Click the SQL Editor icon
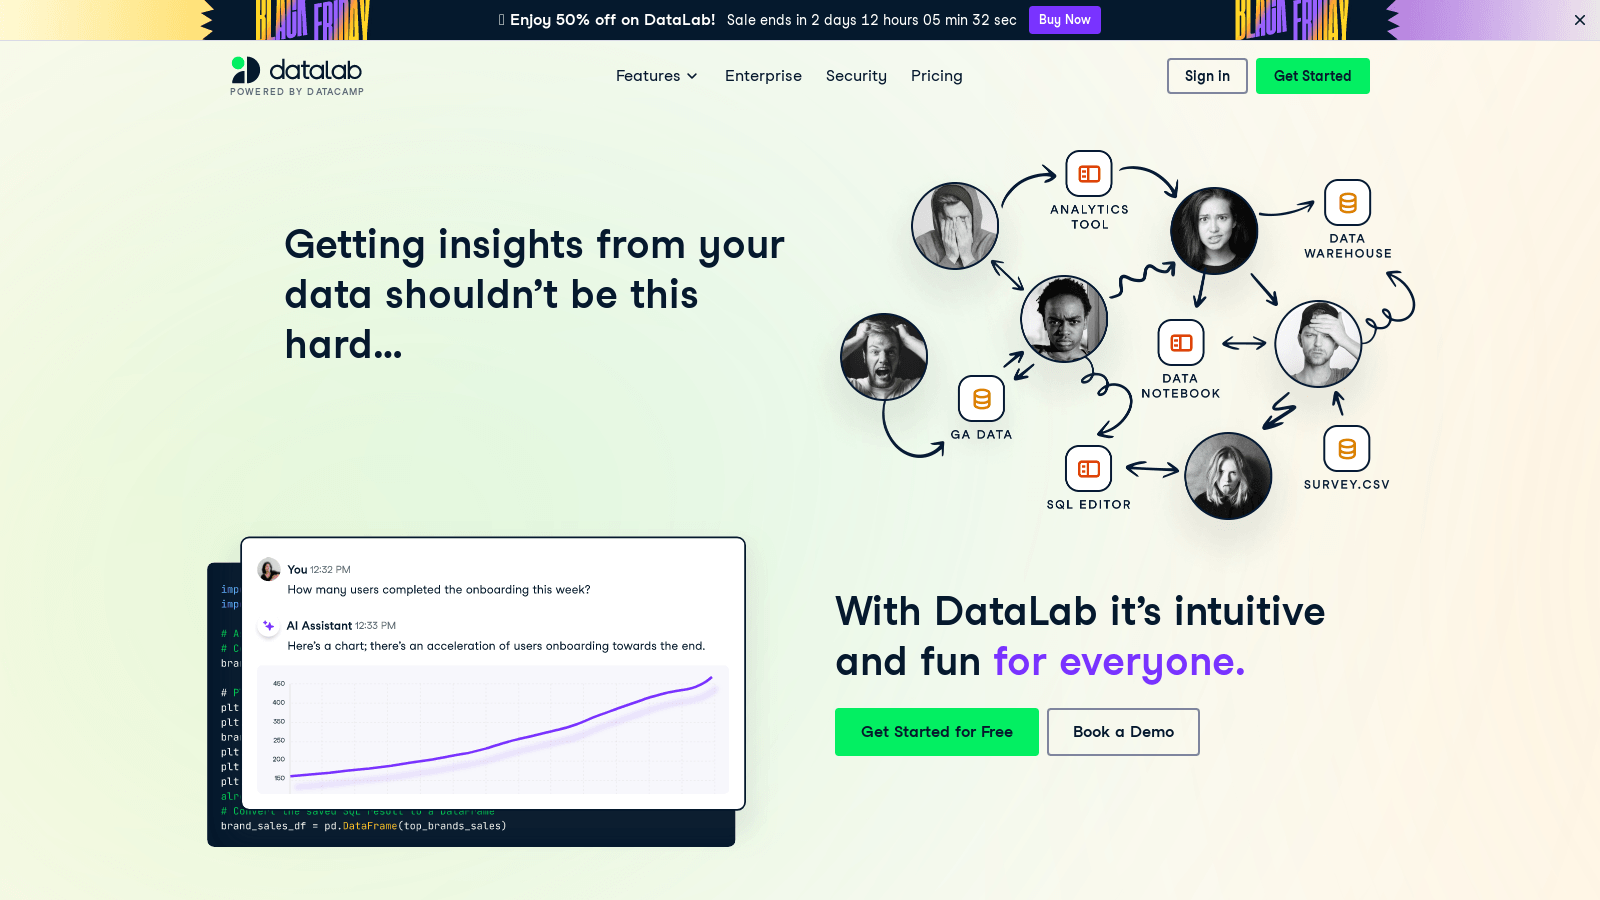This screenshot has height=900, width=1600. tap(1089, 469)
